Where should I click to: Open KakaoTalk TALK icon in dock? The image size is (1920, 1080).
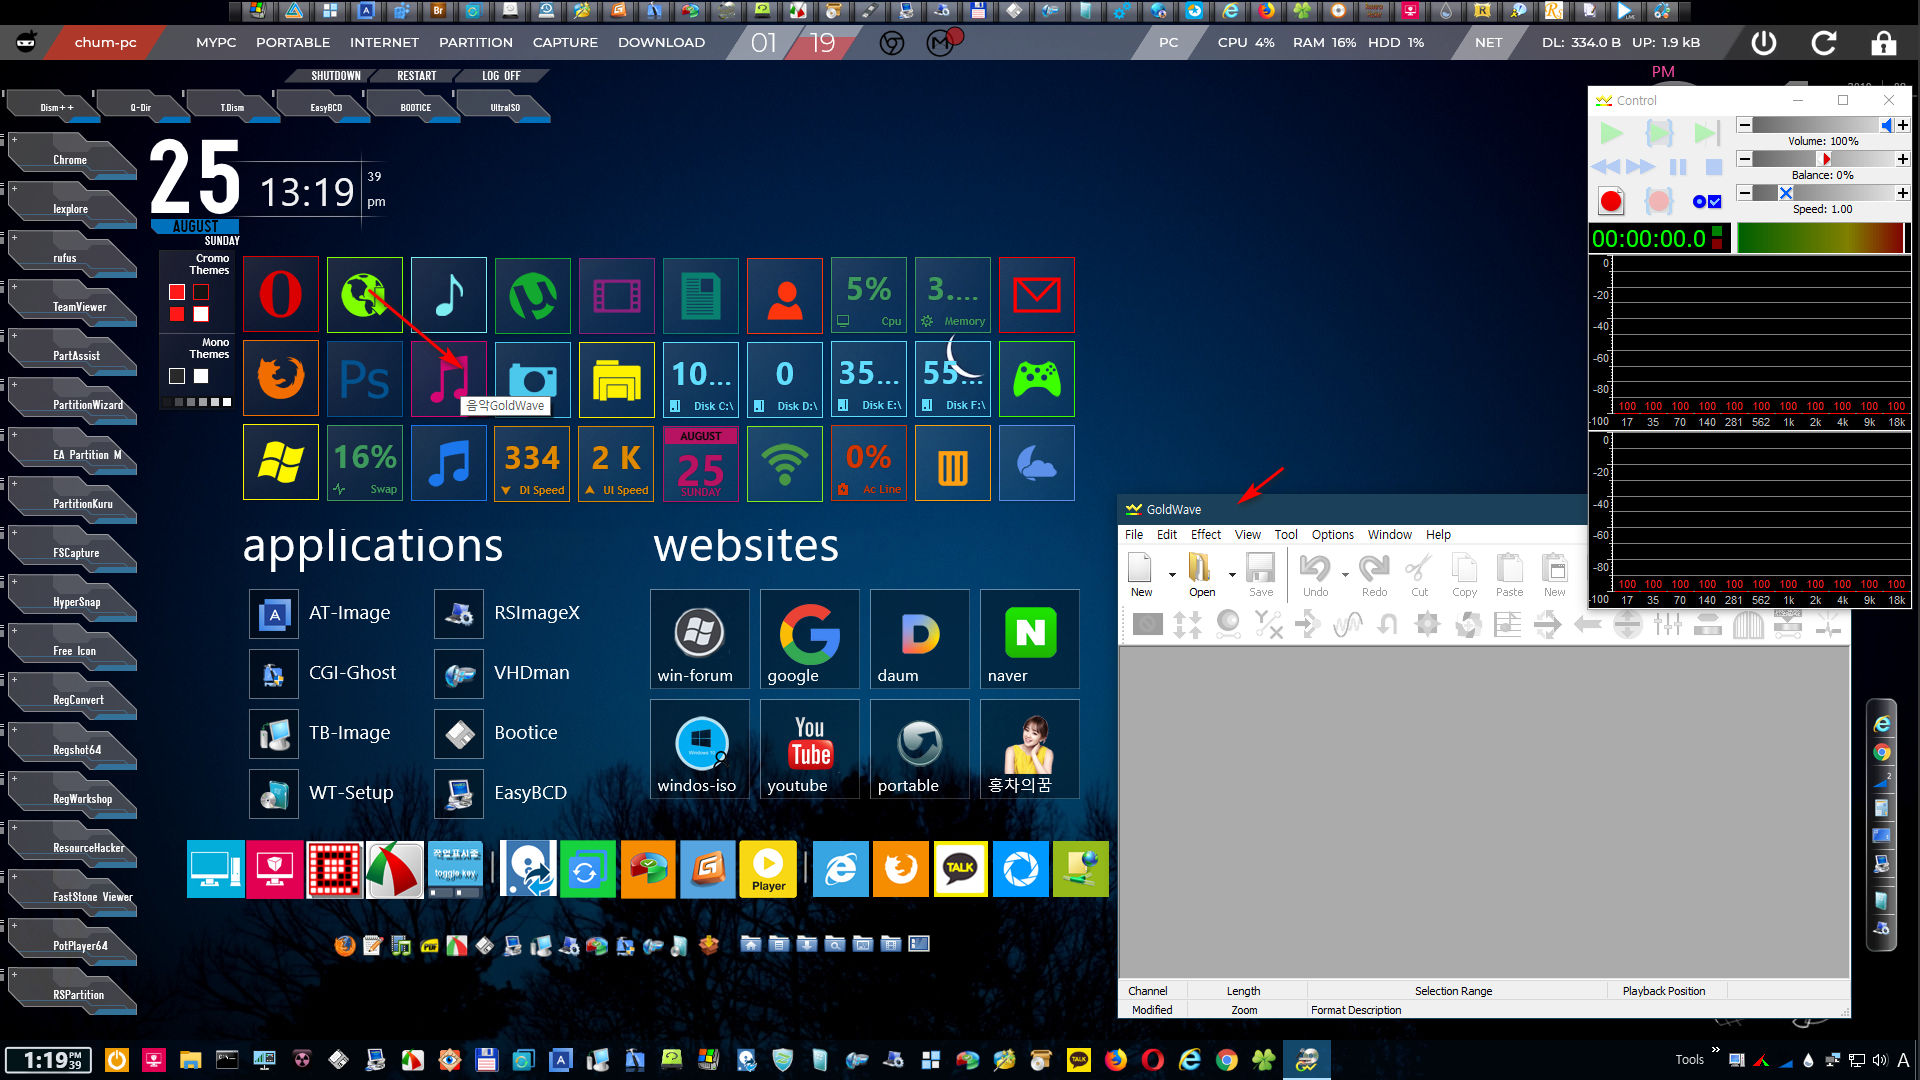(960, 869)
